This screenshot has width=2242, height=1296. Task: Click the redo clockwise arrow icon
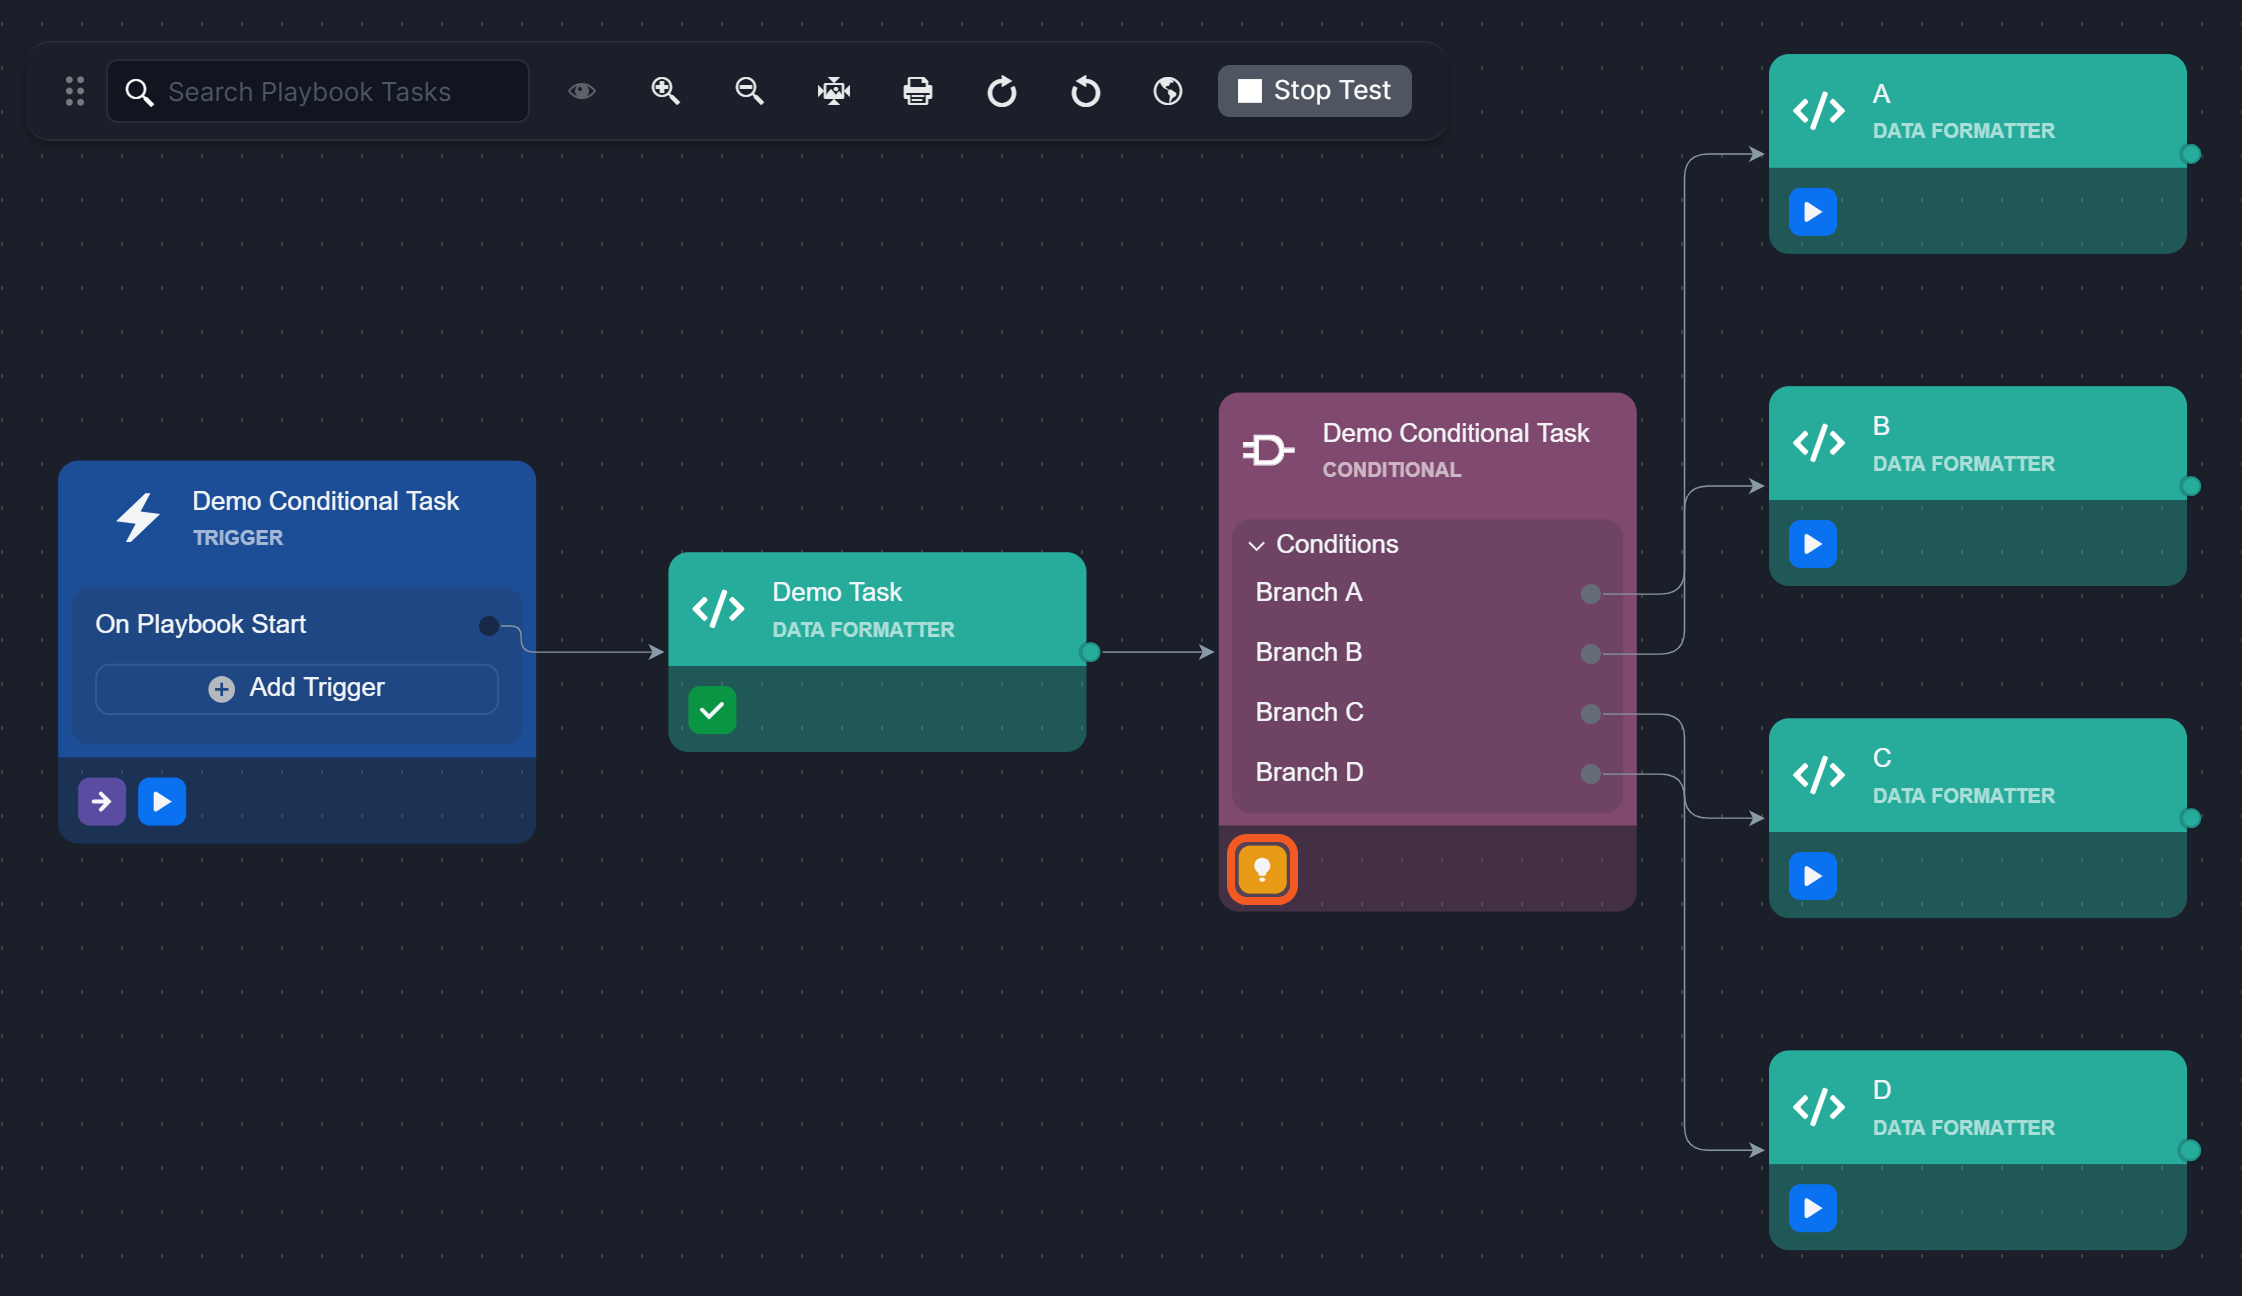pyautogui.click(x=1001, y=92)
